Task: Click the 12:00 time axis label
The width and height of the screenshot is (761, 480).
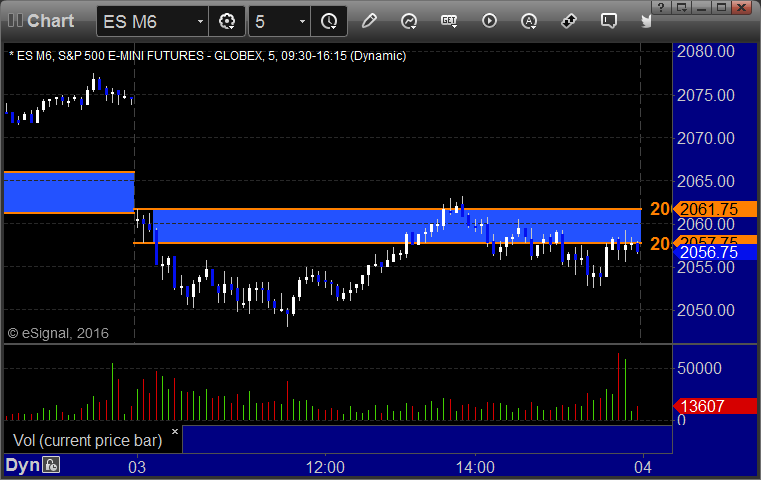Action: point(325,467)
